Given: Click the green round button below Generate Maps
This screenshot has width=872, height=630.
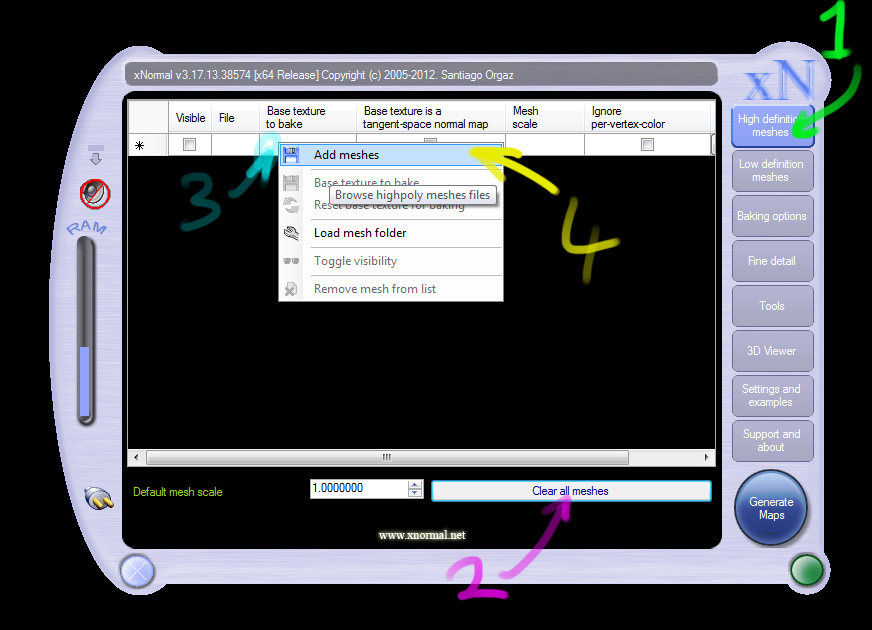Looking at the screenshot, I should pyautogui.click(x=806, y=570).
